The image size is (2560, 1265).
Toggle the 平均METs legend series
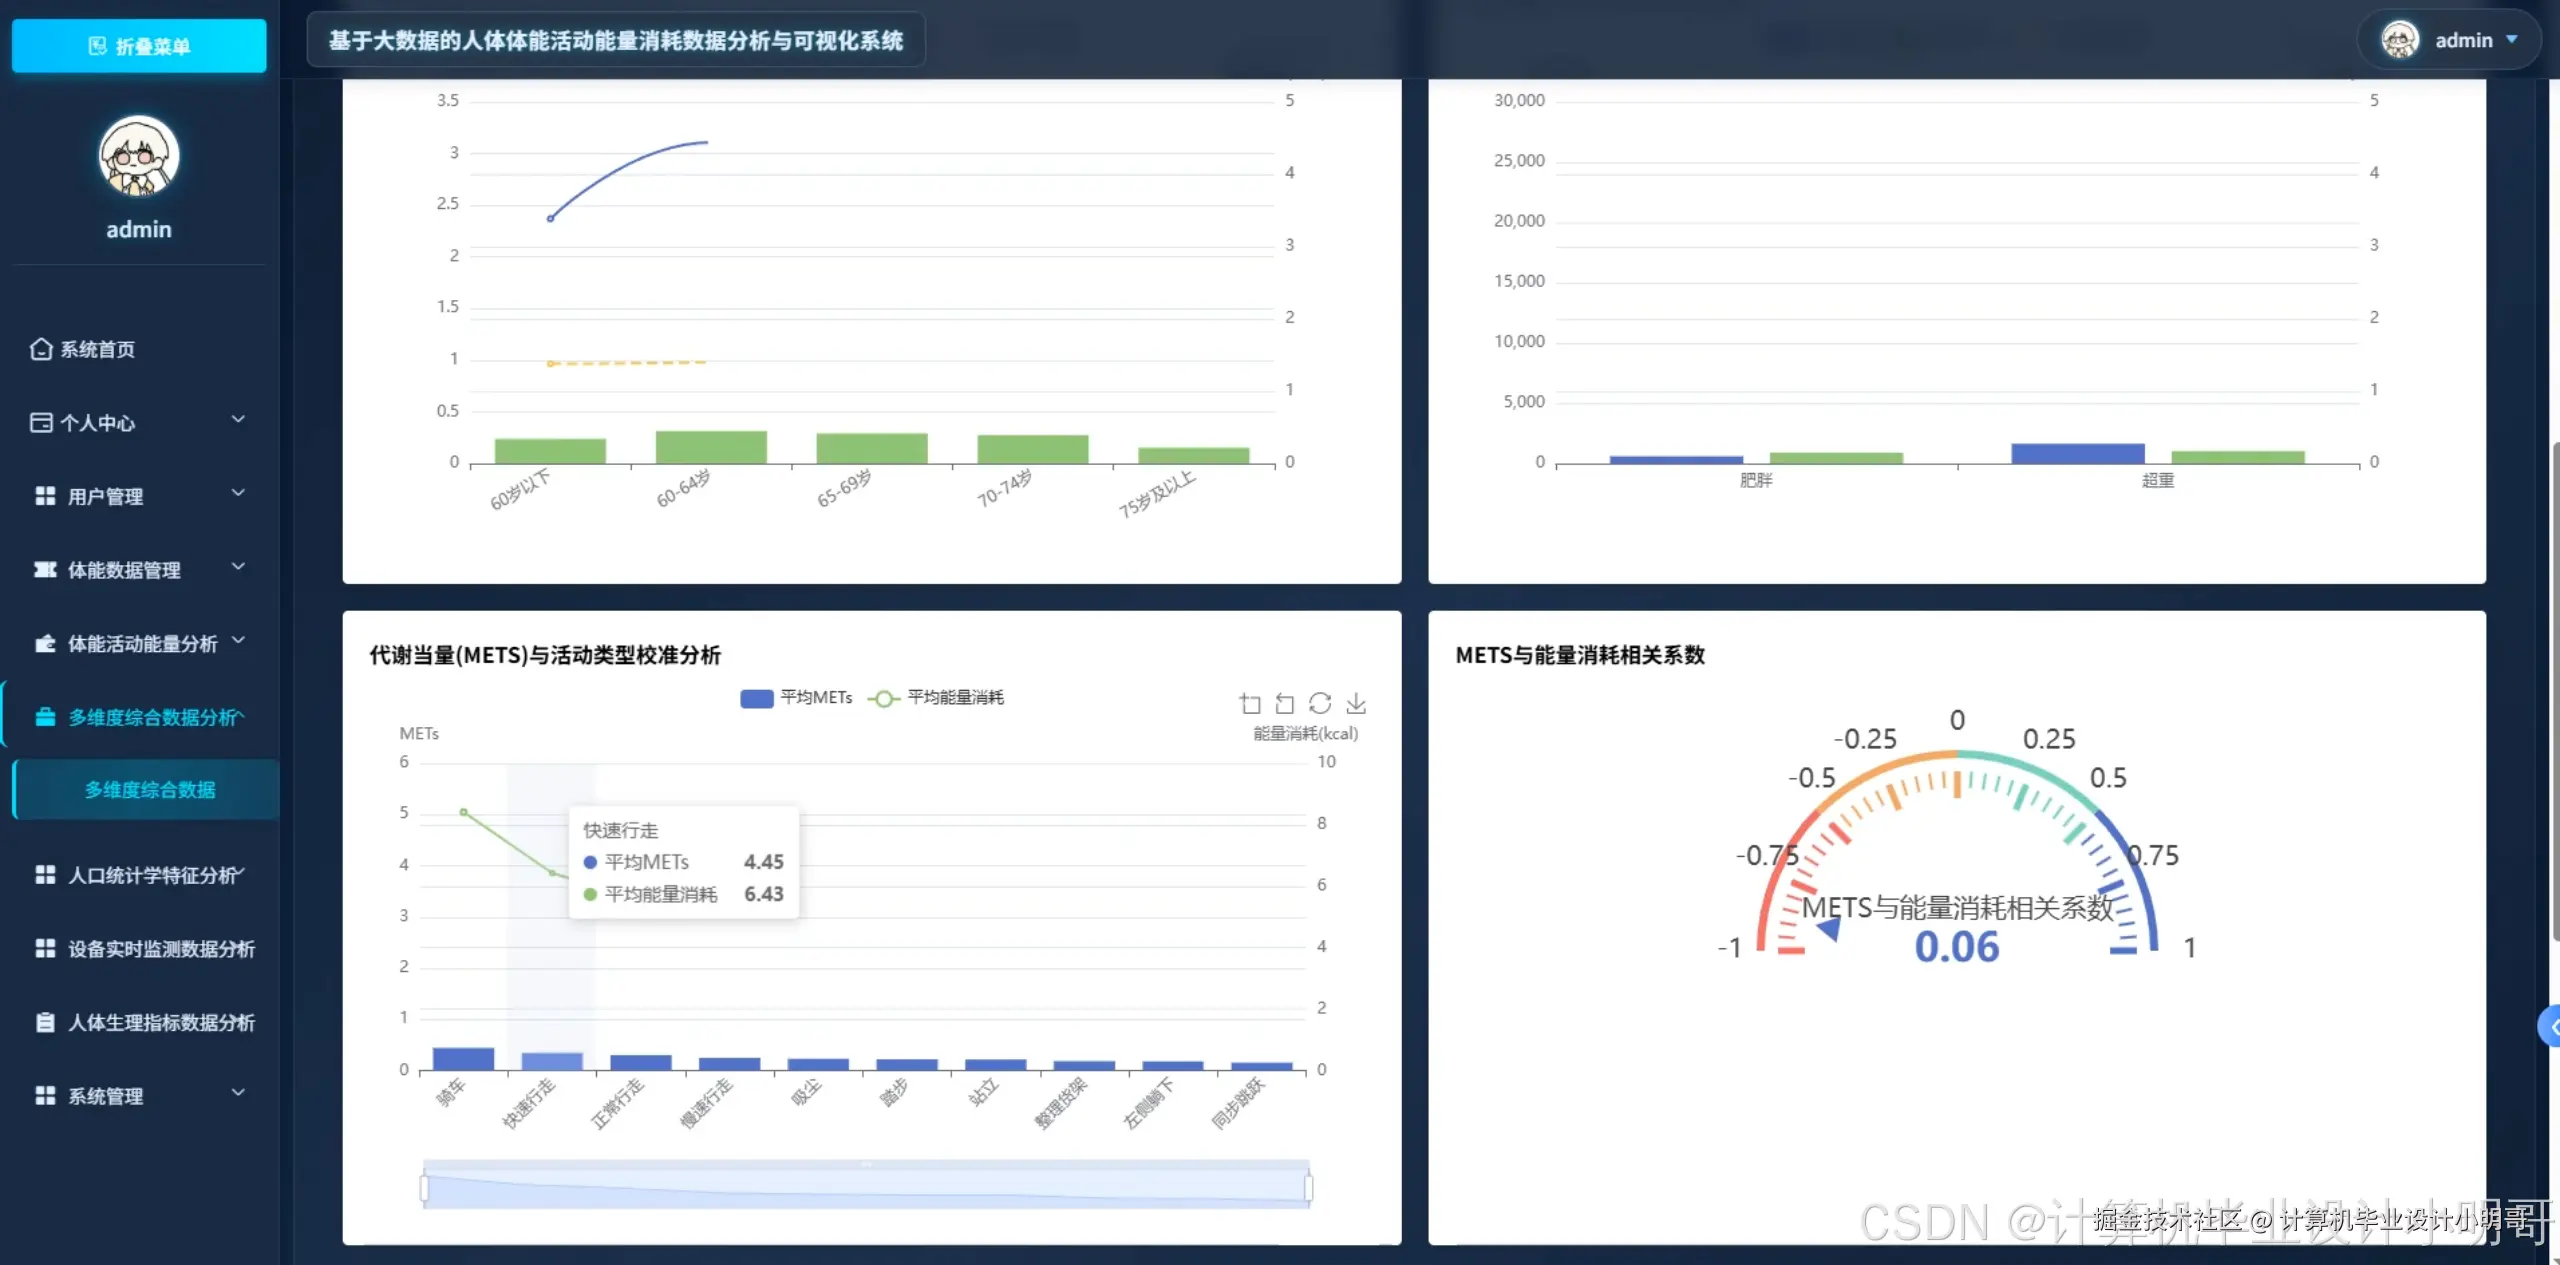click(x=796, y=698)
